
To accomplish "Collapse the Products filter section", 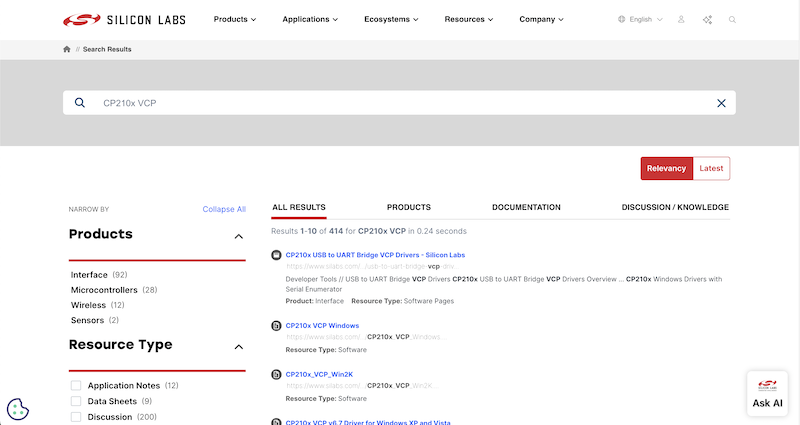I will click(238, 236).
